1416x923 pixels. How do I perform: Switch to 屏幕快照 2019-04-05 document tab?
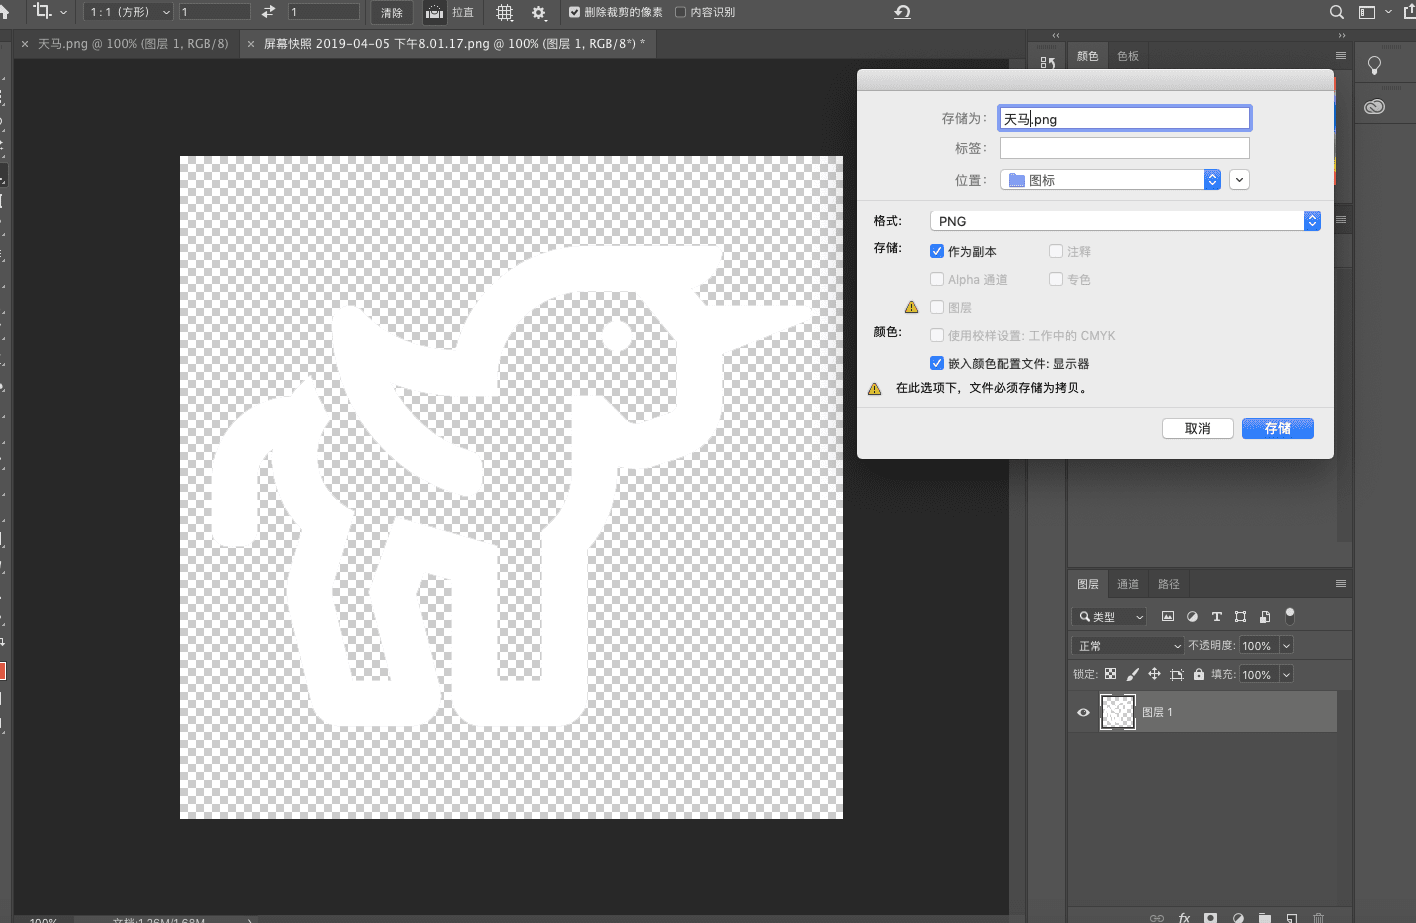point(450,44)
